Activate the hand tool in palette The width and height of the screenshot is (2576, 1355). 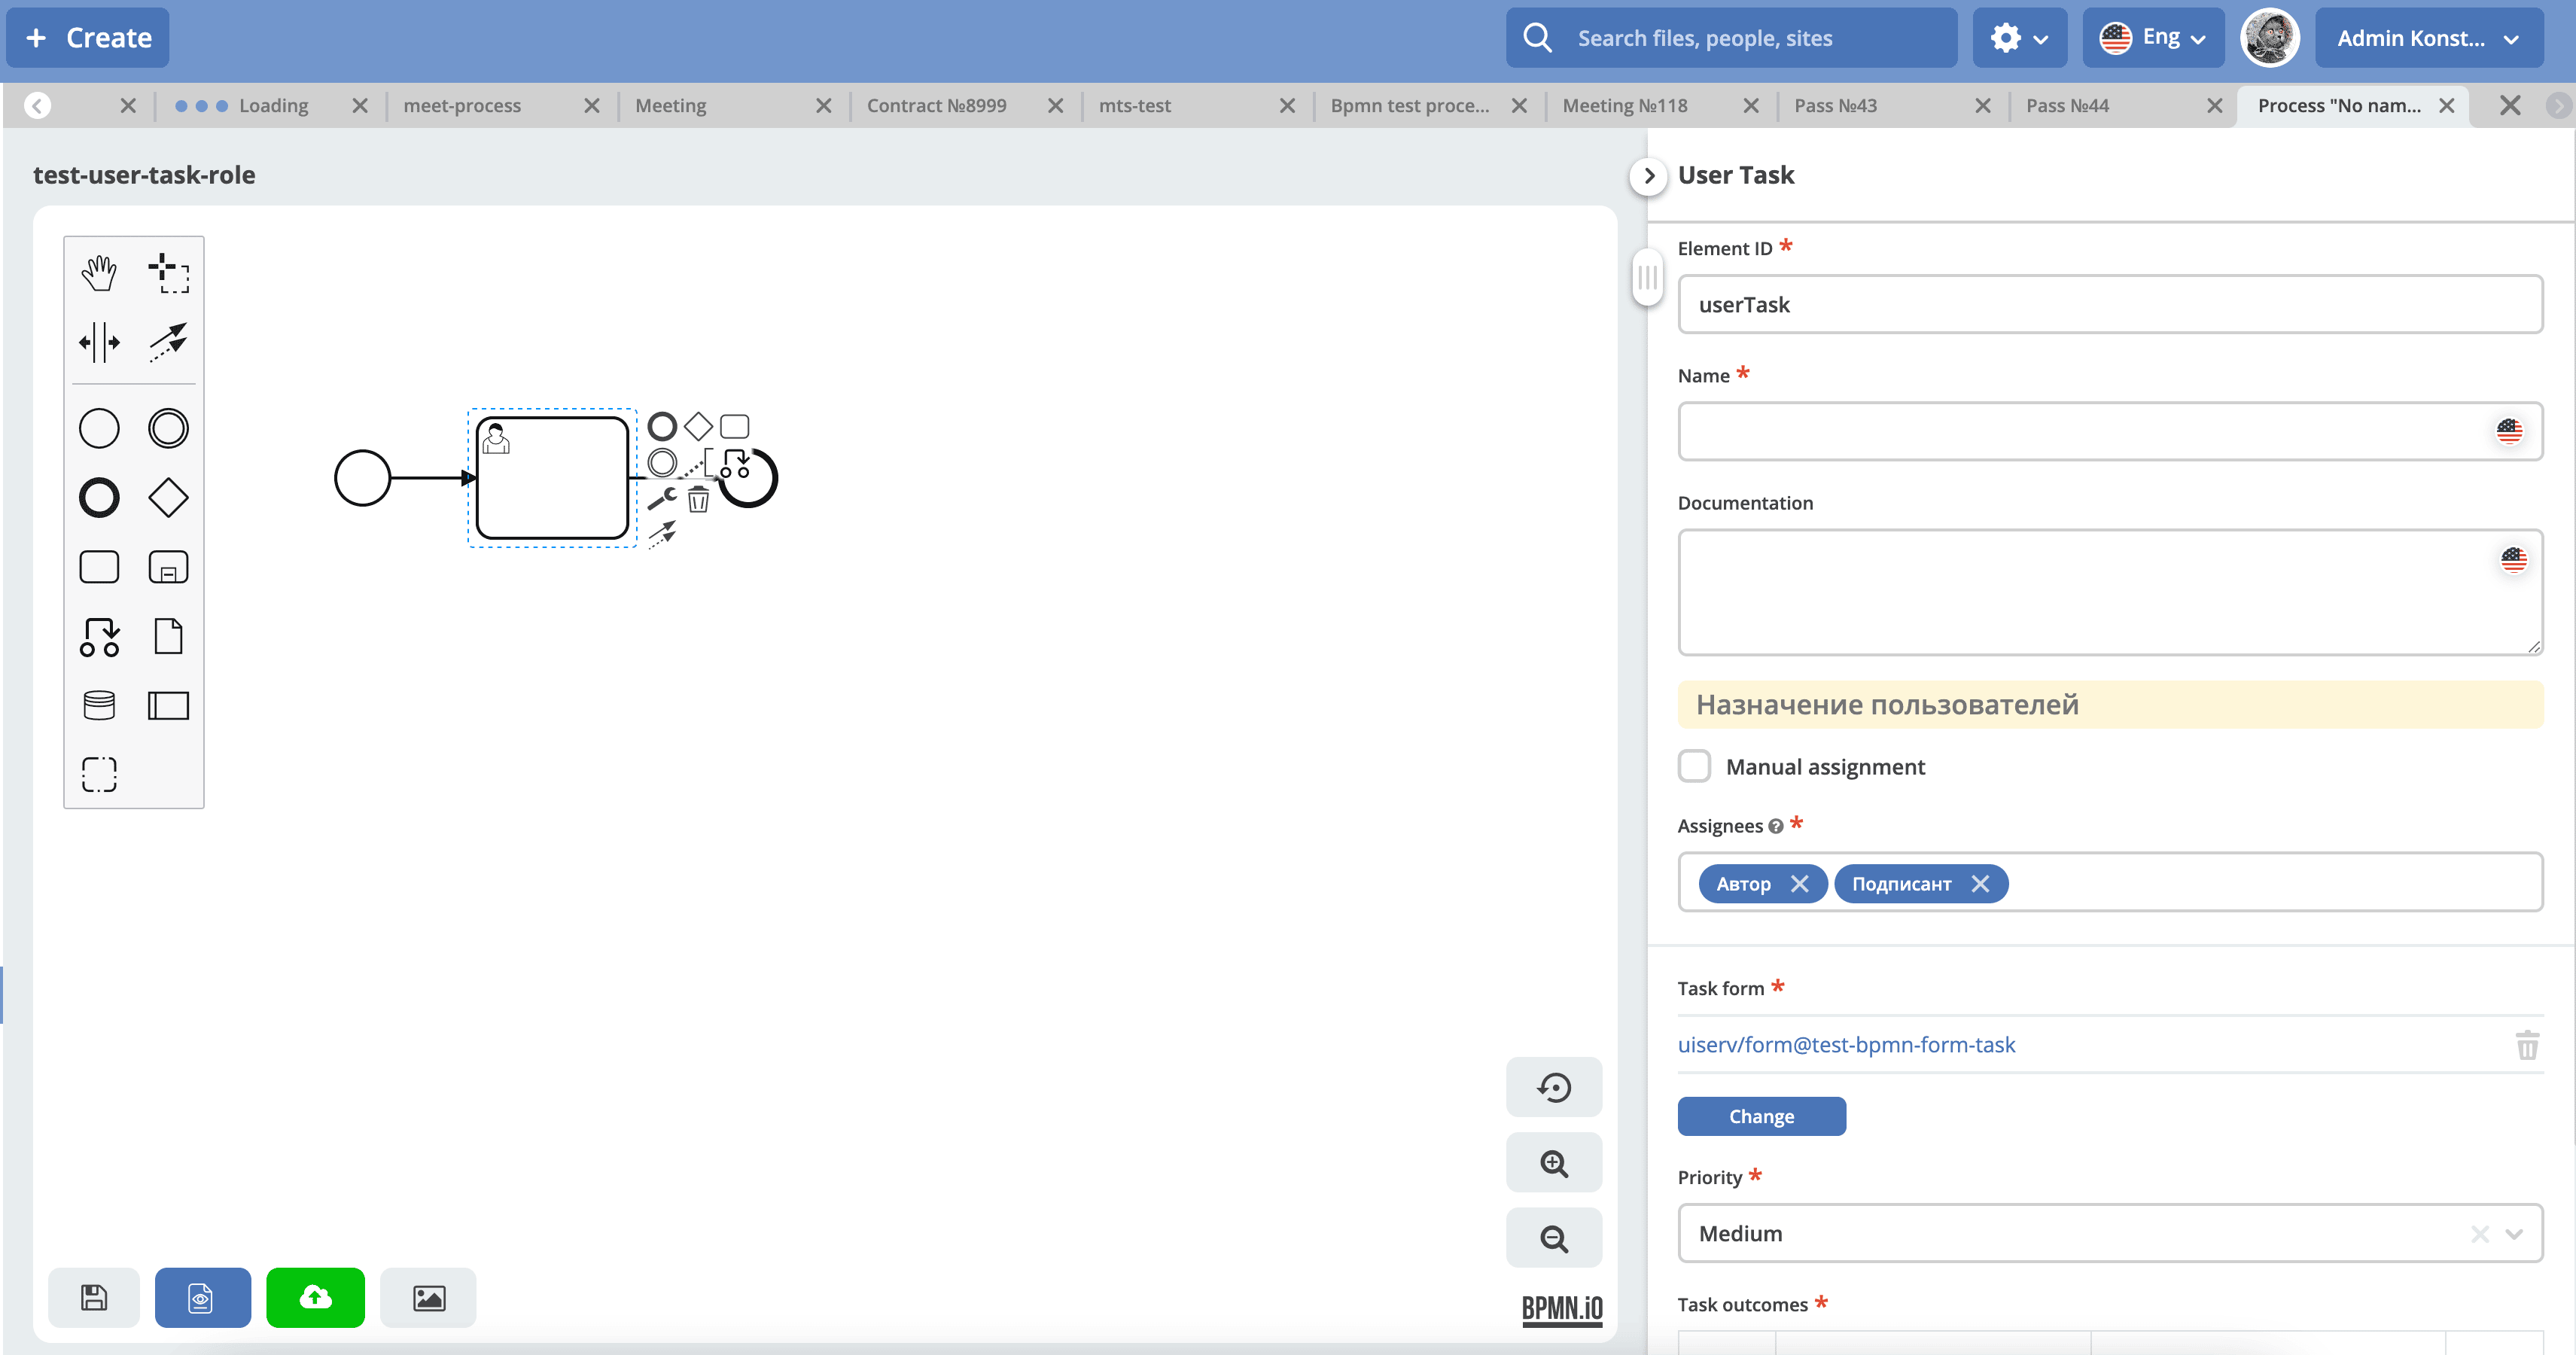tap(99, 272)
